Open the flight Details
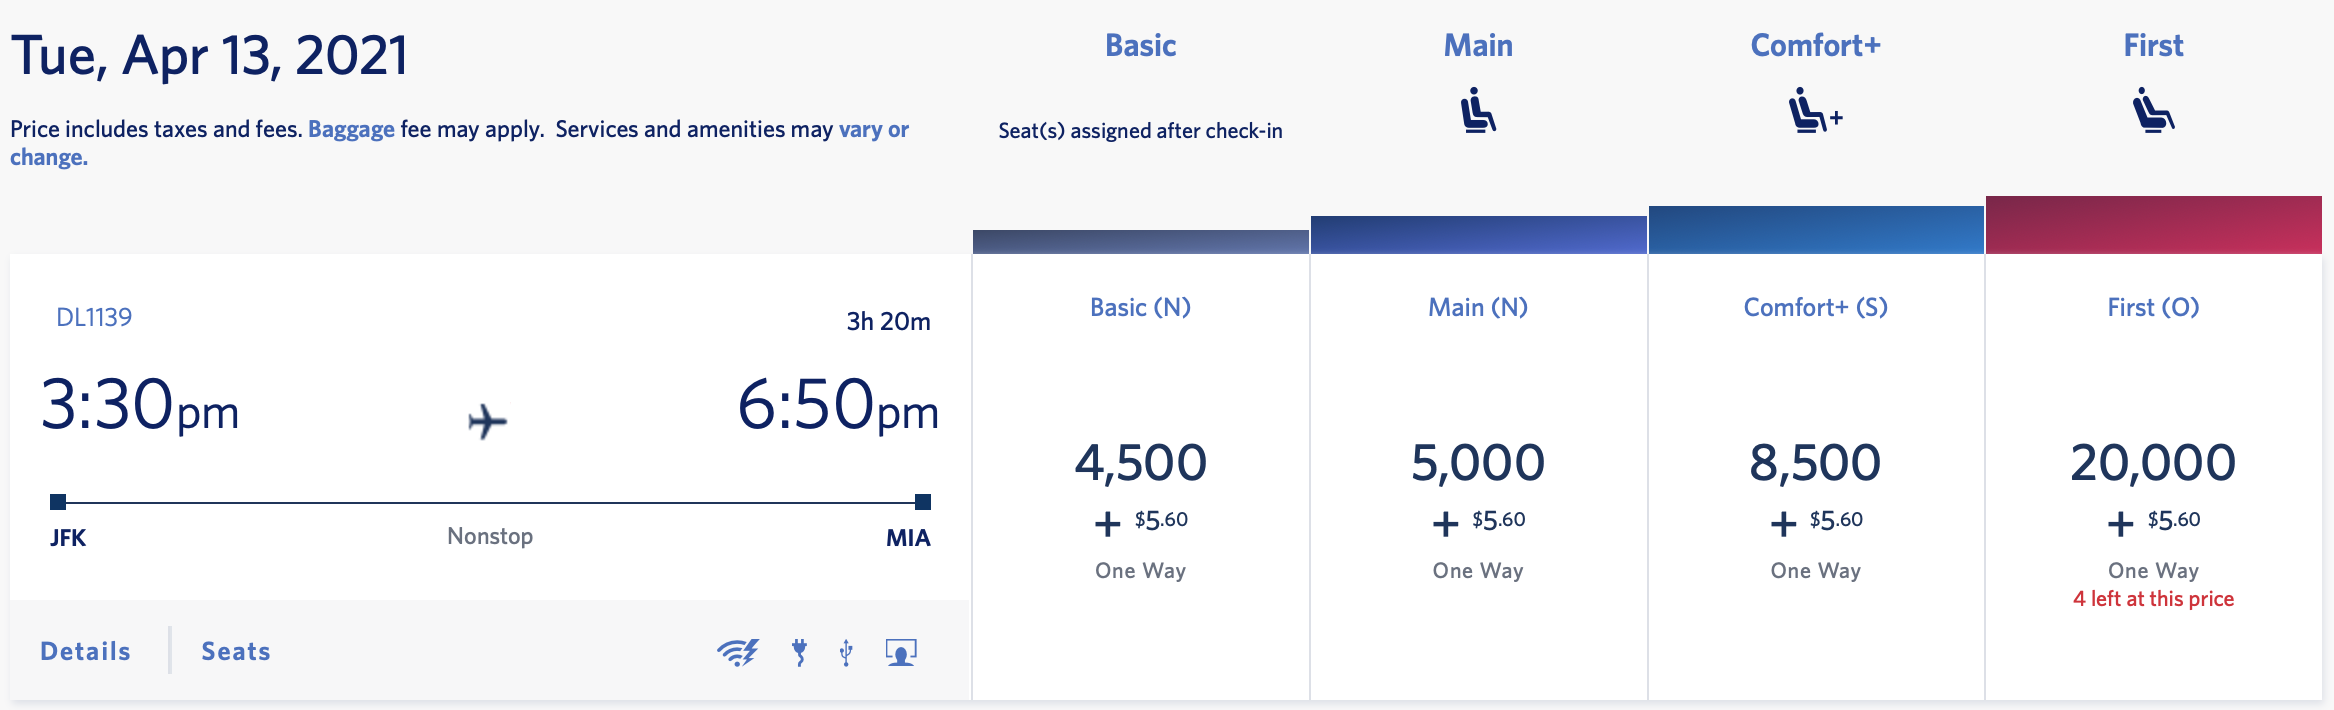This screenshot has width=2334, height=710. coord(84,651)
